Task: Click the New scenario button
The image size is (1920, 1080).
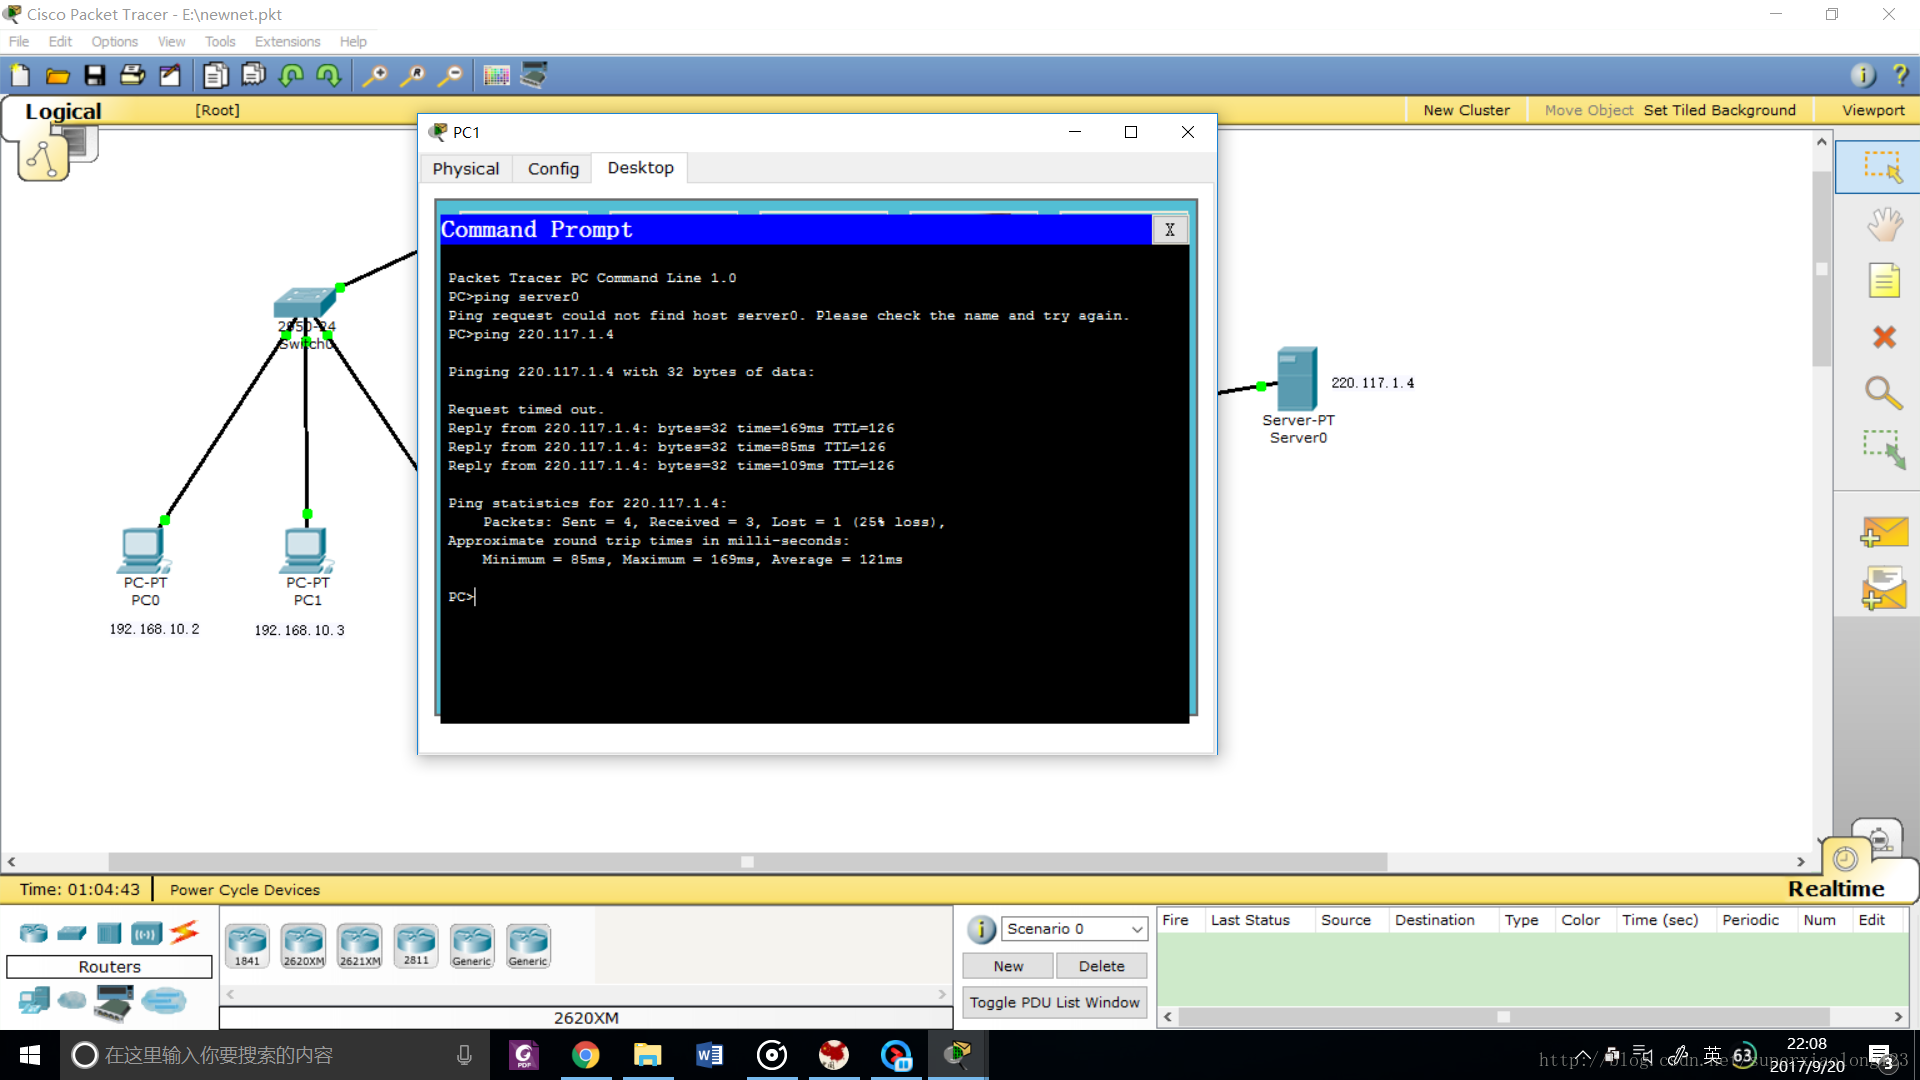Action: [1008, 966]
